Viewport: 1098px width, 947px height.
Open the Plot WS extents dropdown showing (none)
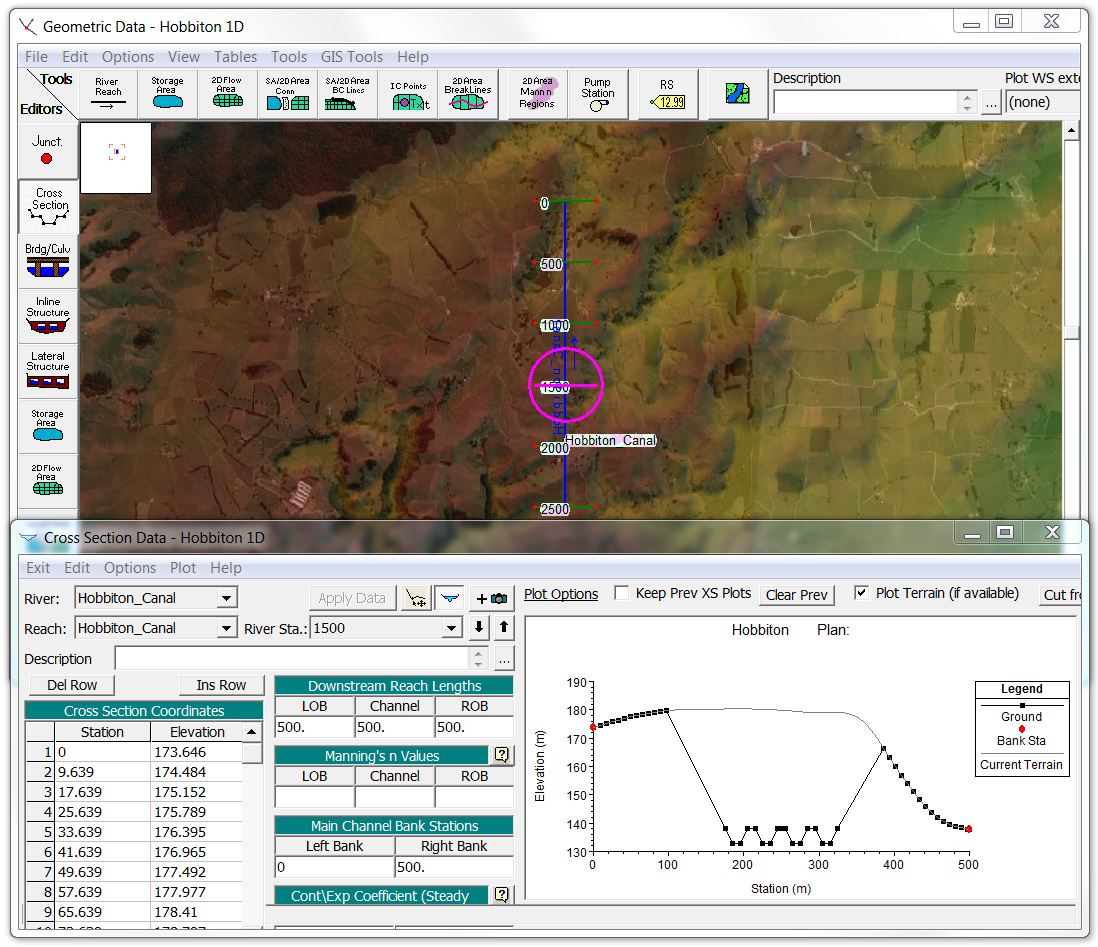(x=1042, y=102)
